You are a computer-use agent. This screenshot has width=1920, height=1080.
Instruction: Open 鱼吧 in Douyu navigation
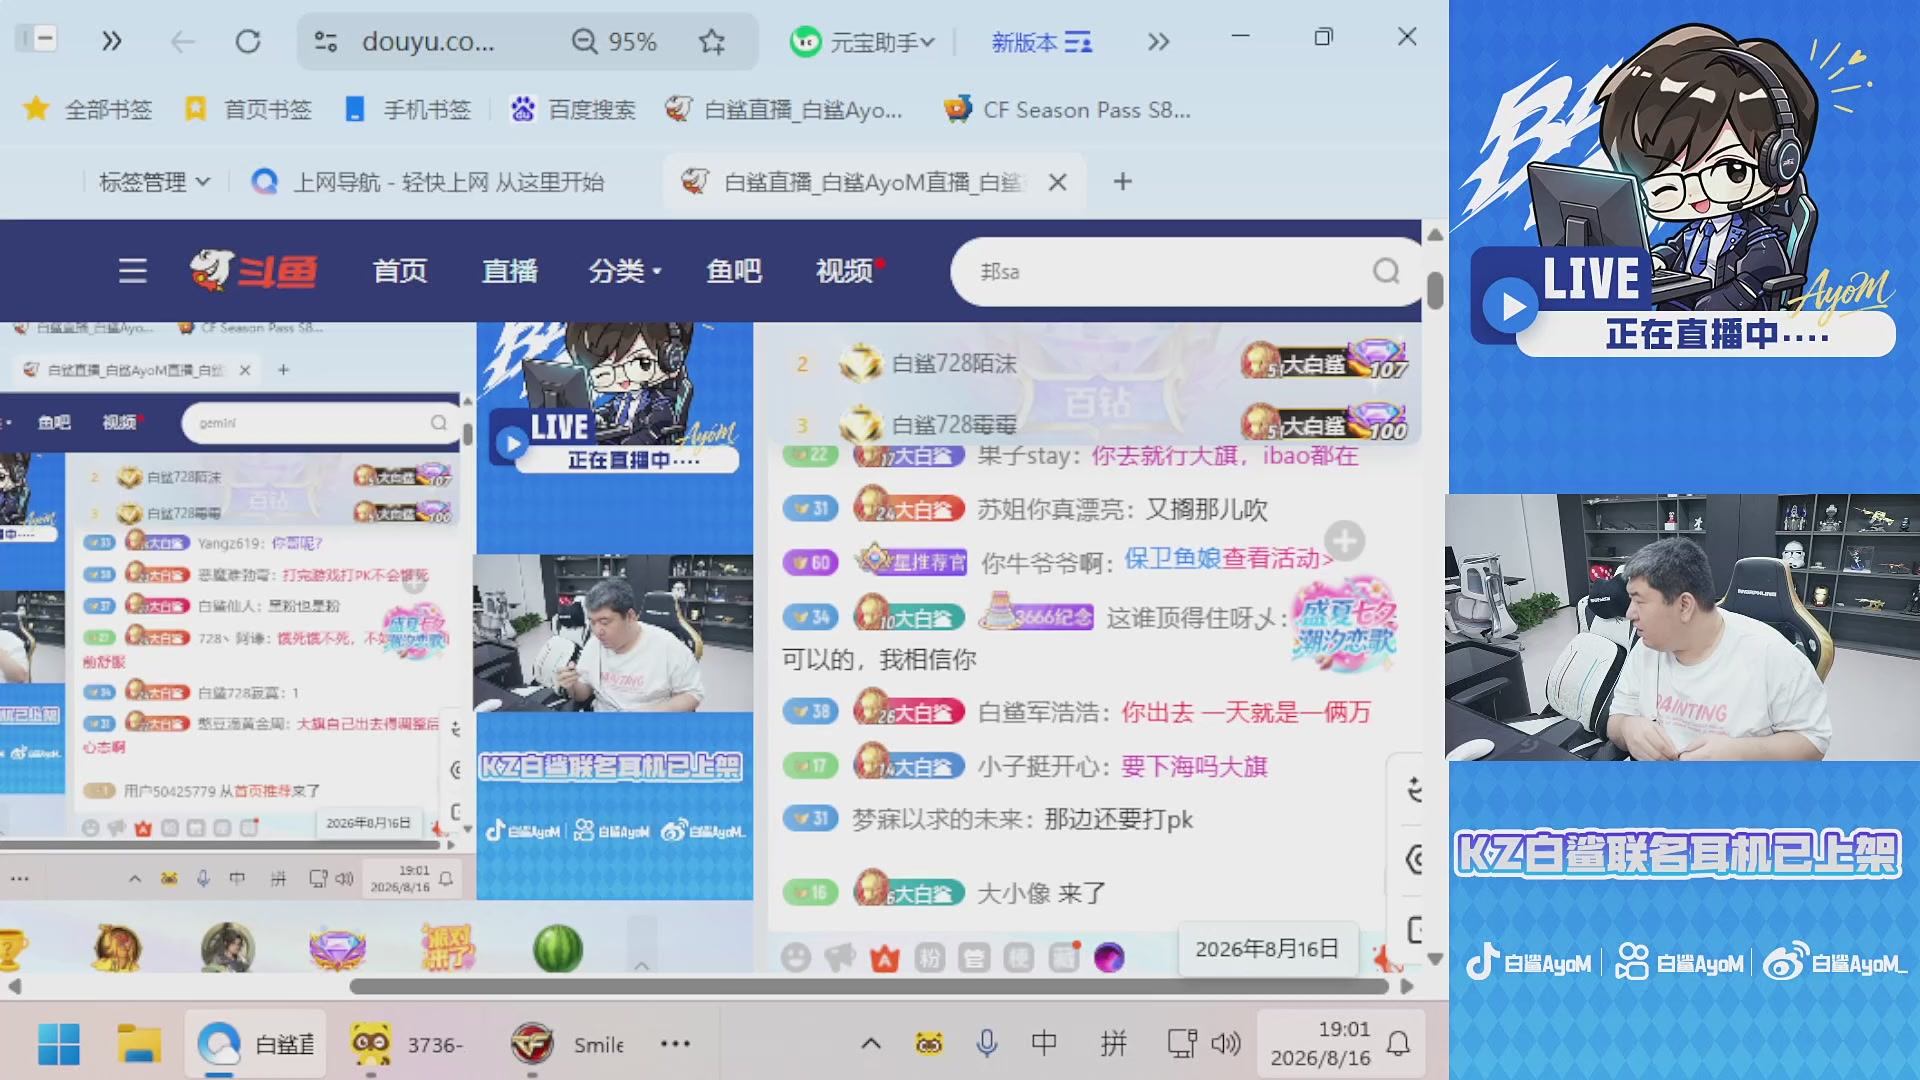pyautogui.click(x=734, y=271)
